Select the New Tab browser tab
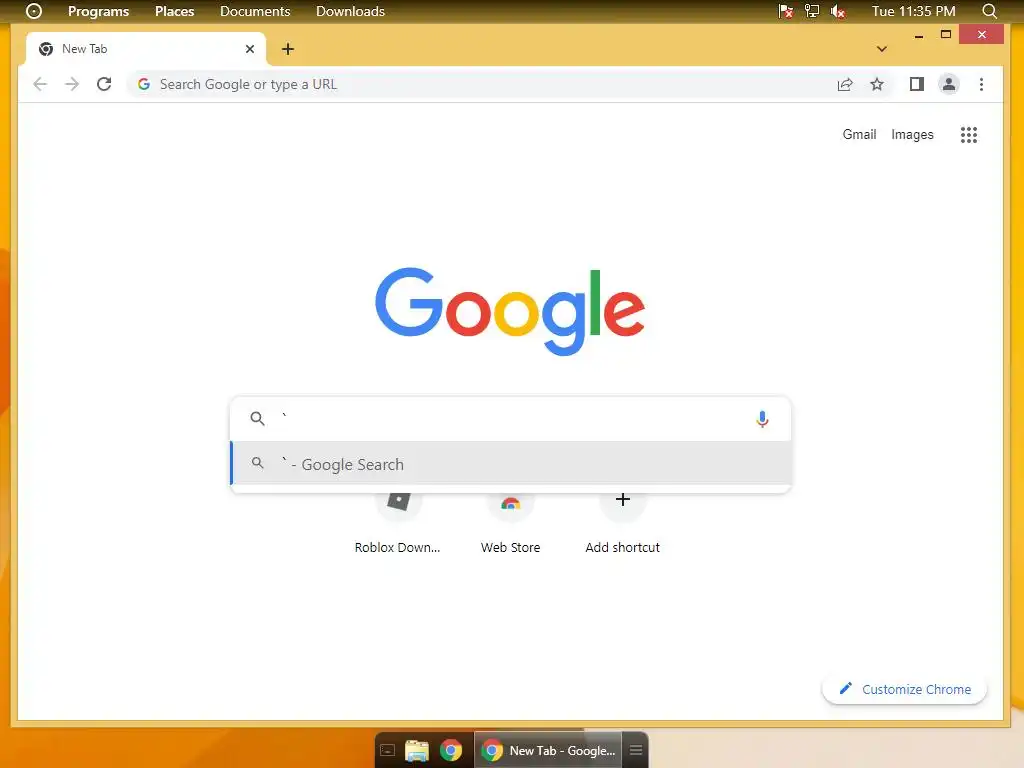The image size is (1024, 768). tap(145, 49)
